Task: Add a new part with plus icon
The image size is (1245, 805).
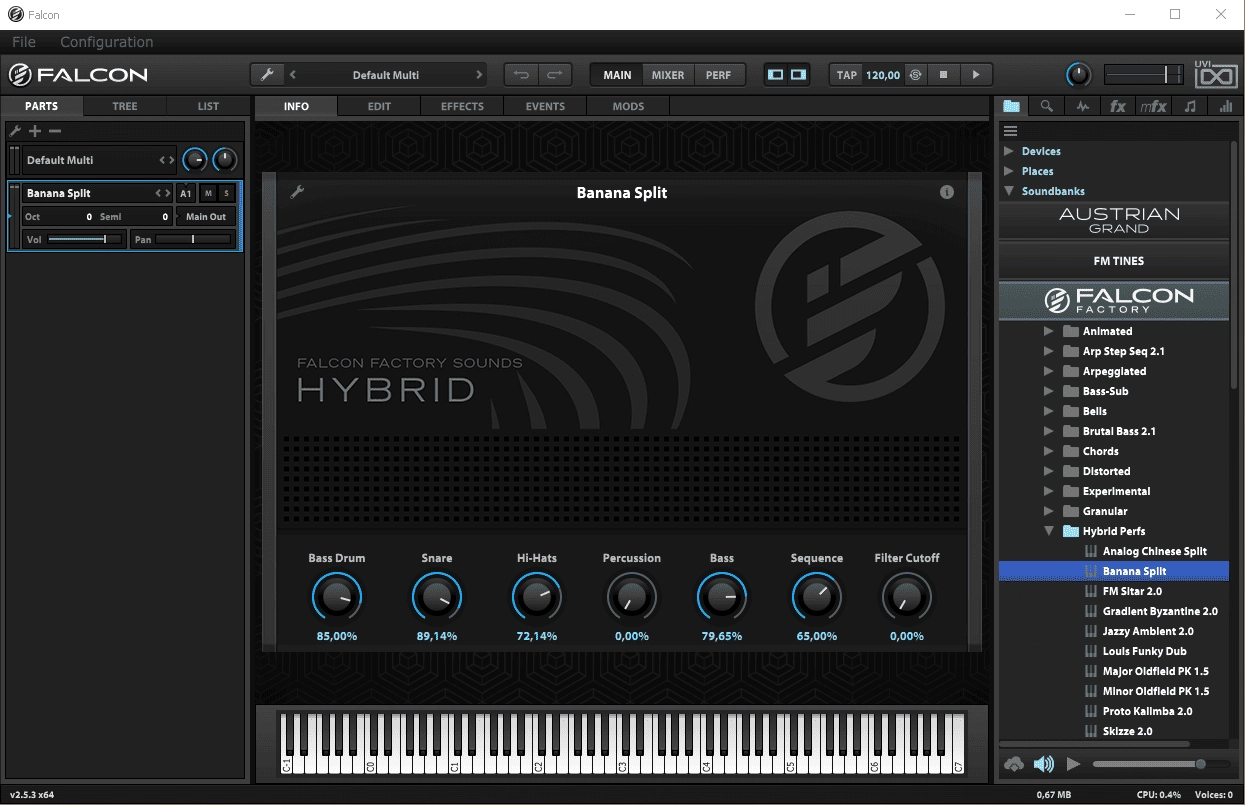Action: (35, 131)
